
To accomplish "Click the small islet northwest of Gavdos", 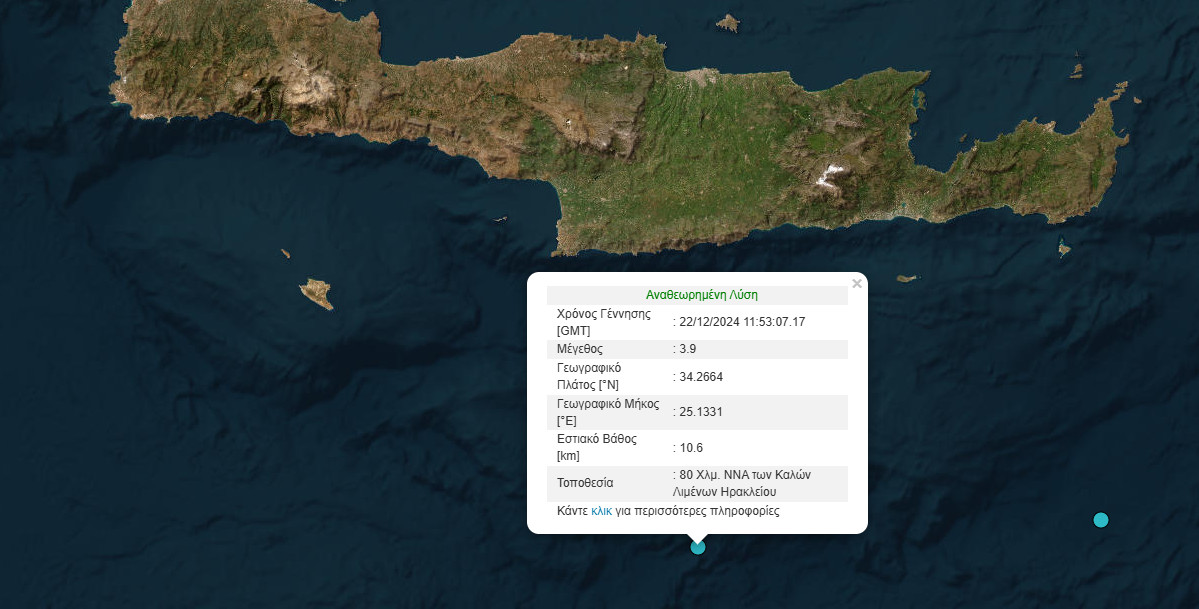I will (285, 254).
